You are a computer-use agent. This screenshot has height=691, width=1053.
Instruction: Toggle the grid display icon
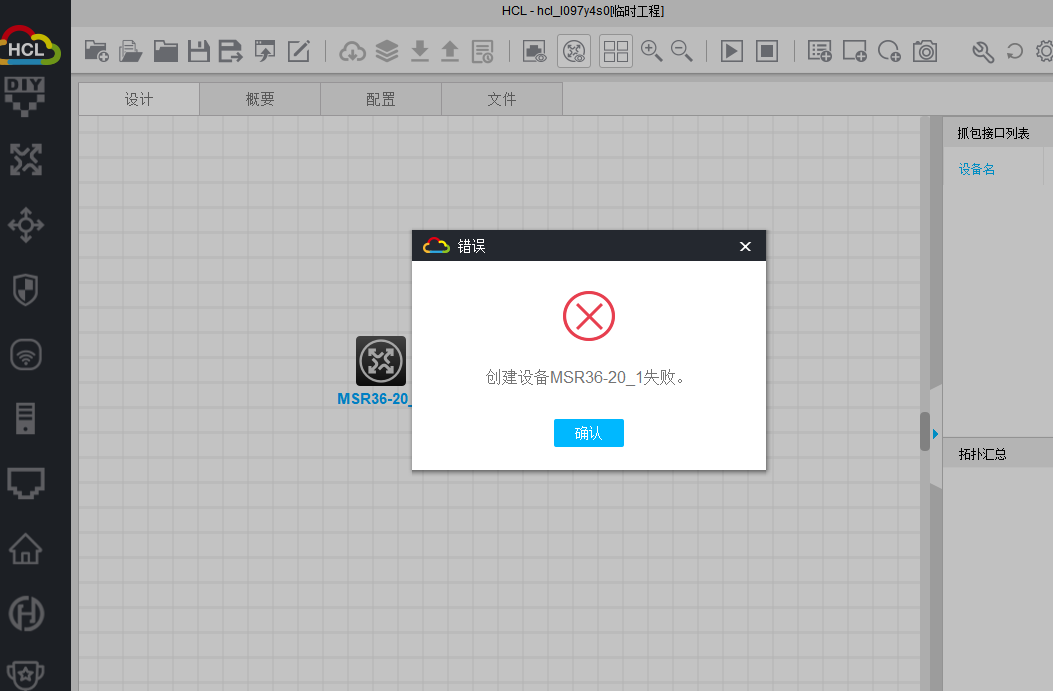(x=616, y=51)
